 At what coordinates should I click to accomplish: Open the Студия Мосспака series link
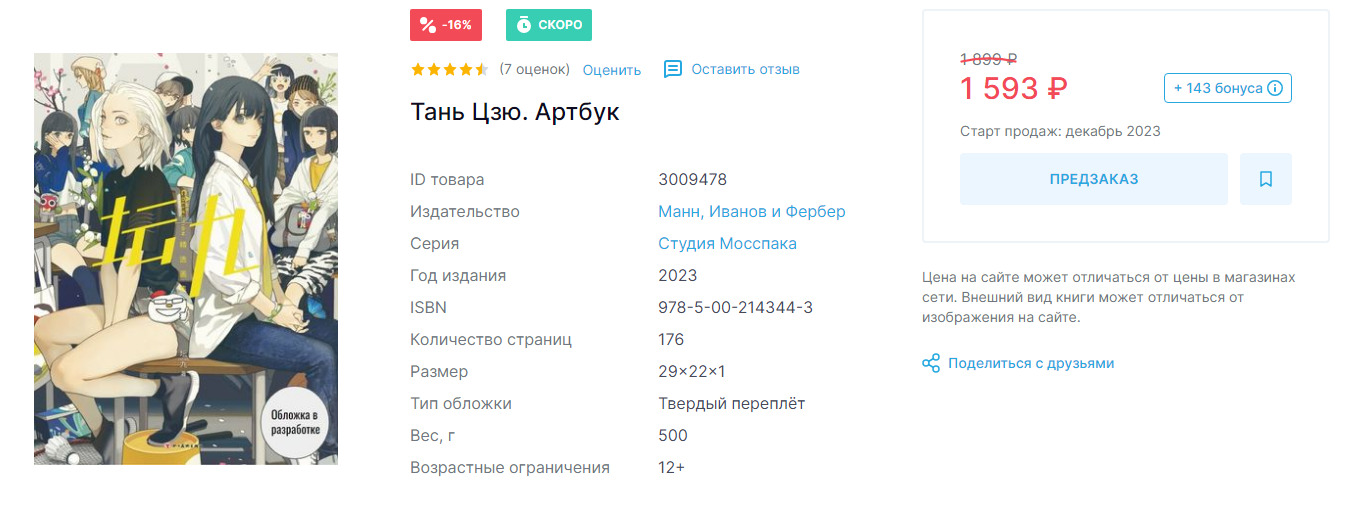click(727, 243)
